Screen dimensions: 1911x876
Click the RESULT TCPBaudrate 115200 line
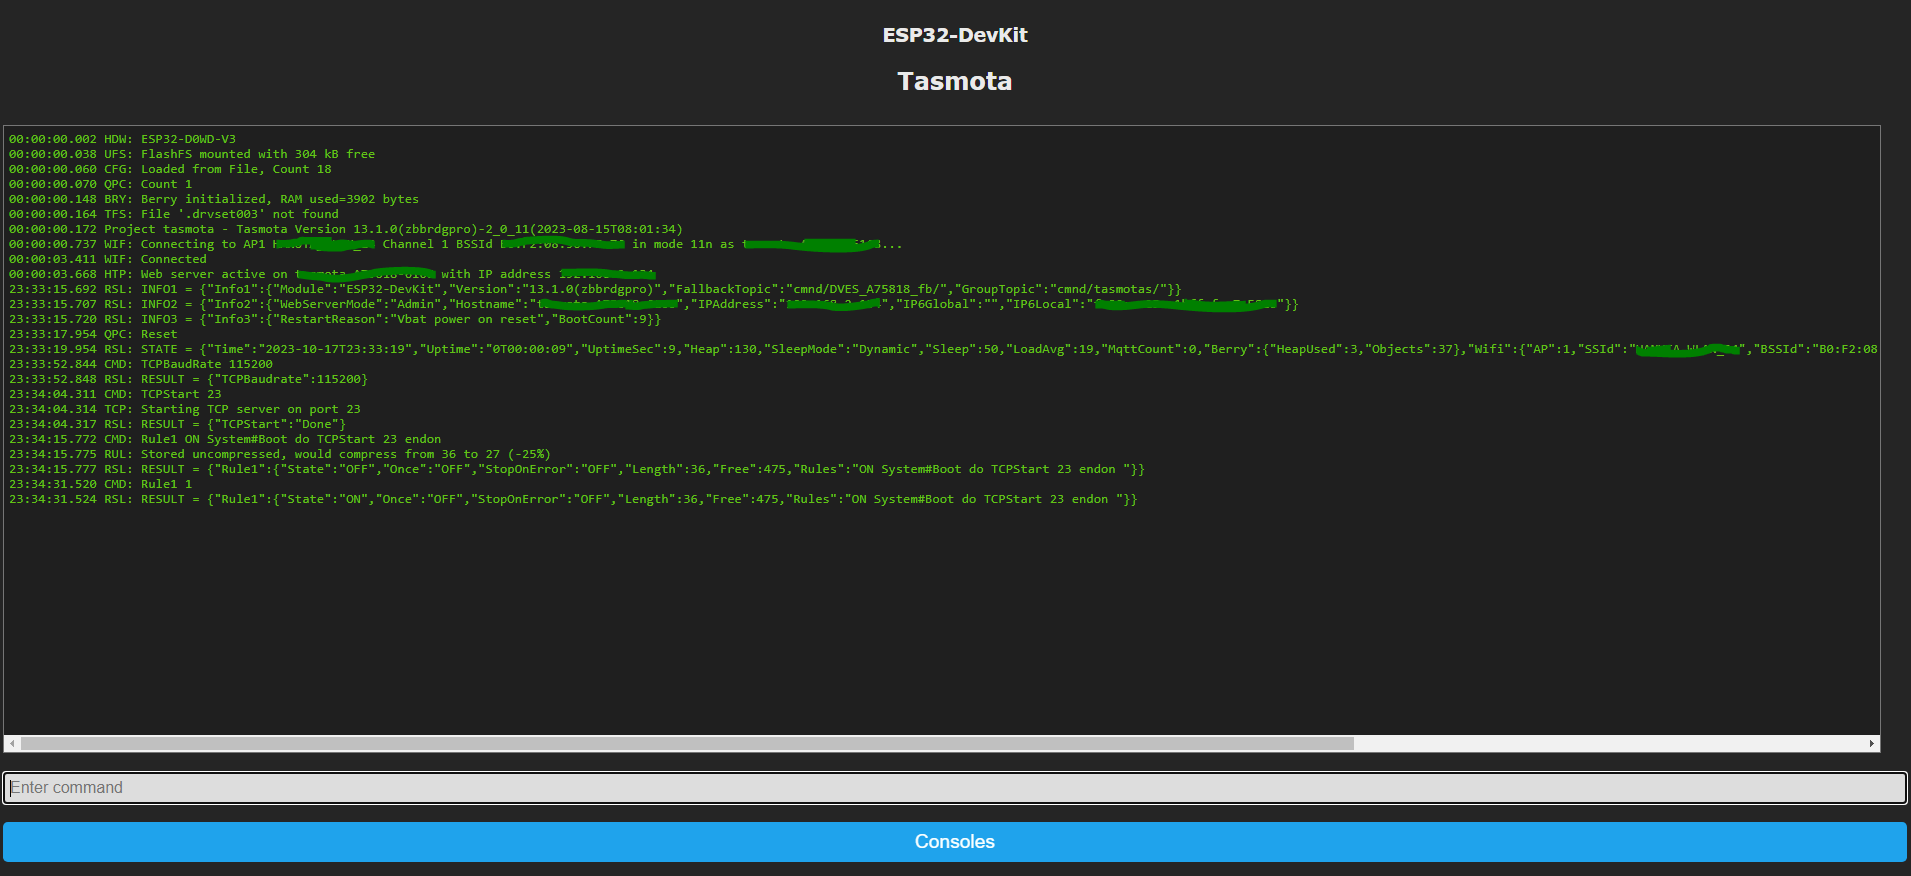[x=189, y=379]
